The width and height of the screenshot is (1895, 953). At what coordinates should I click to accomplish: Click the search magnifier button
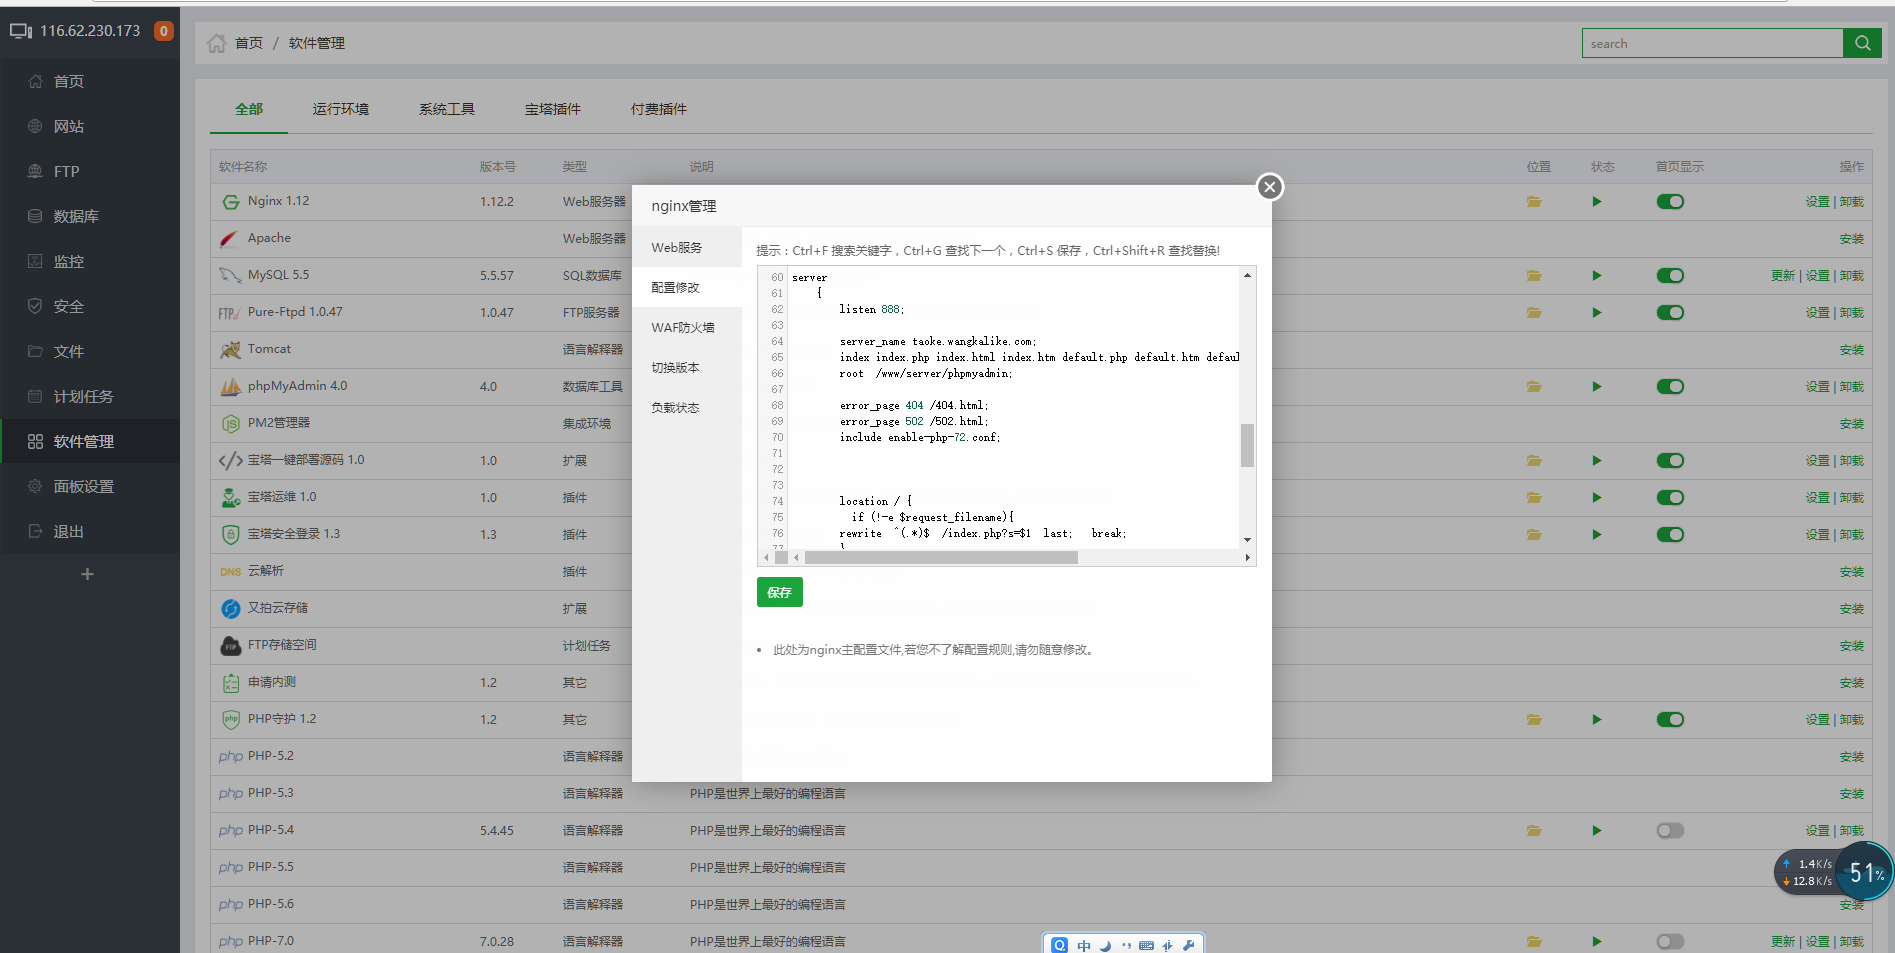coord(1862,43)
